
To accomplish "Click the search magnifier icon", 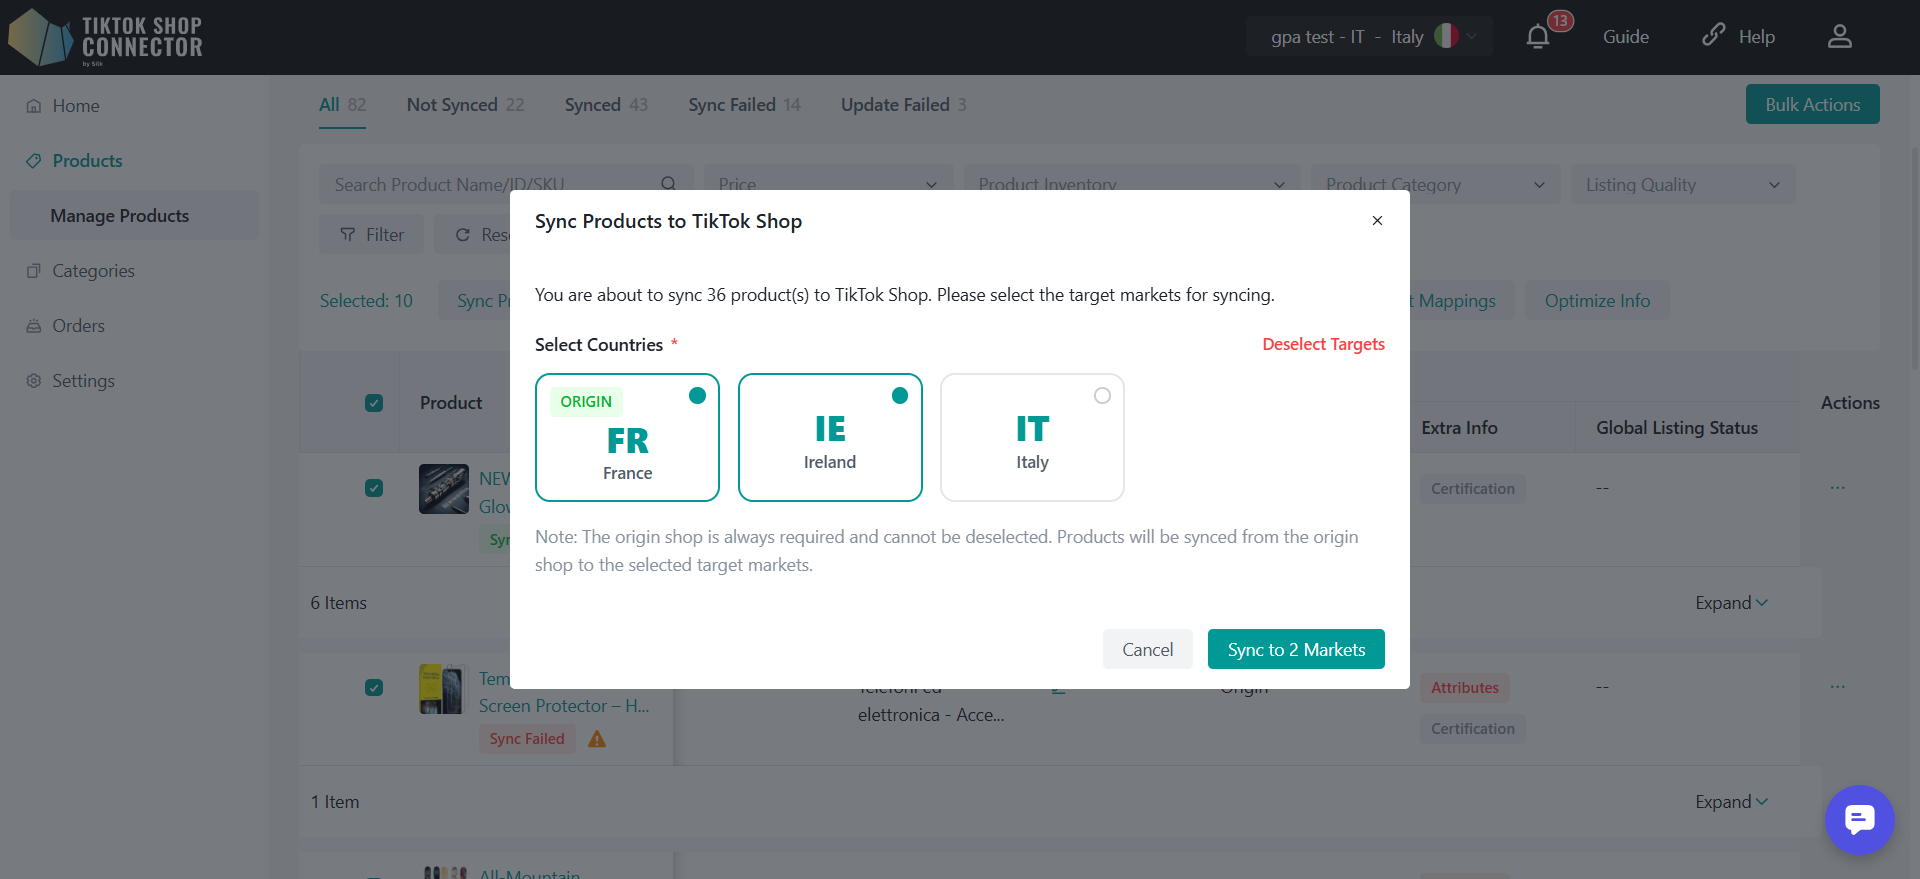I will 669,184.
